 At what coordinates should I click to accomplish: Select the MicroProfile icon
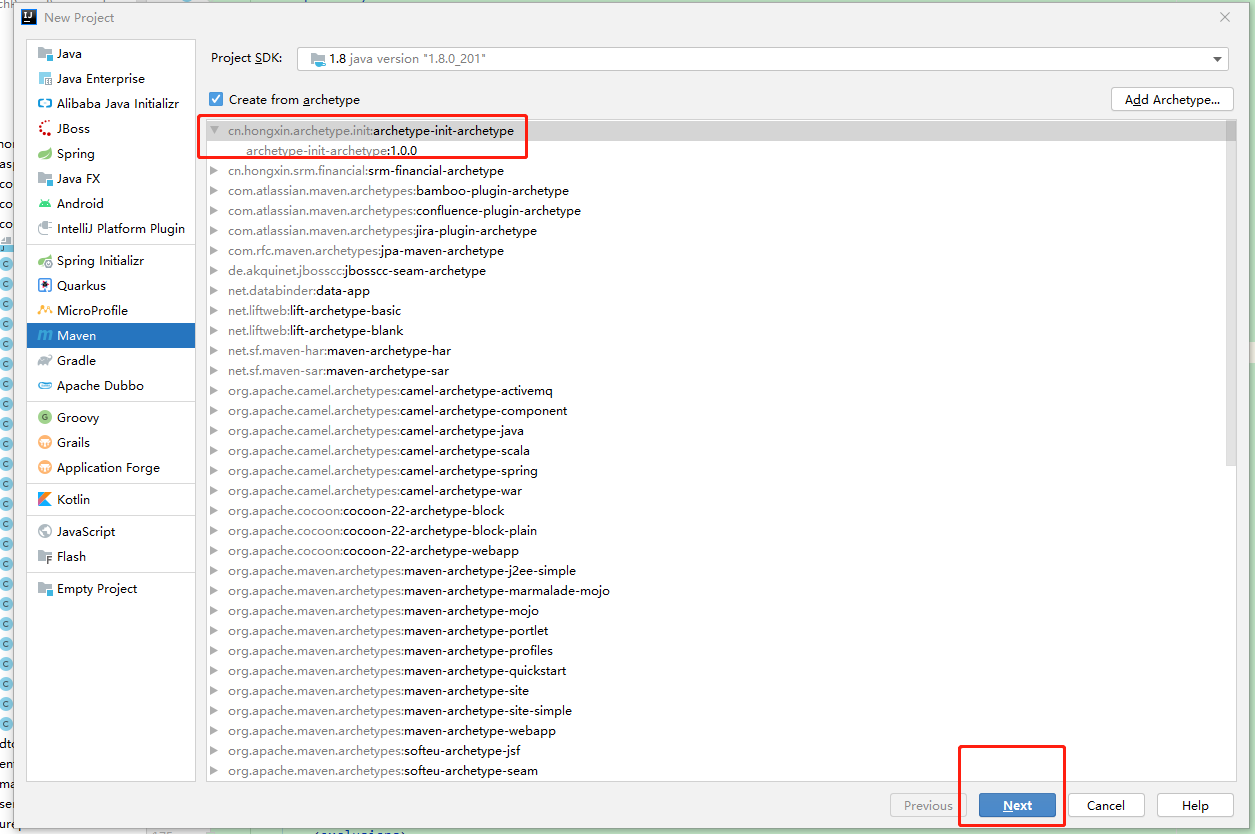coord(44,311)
